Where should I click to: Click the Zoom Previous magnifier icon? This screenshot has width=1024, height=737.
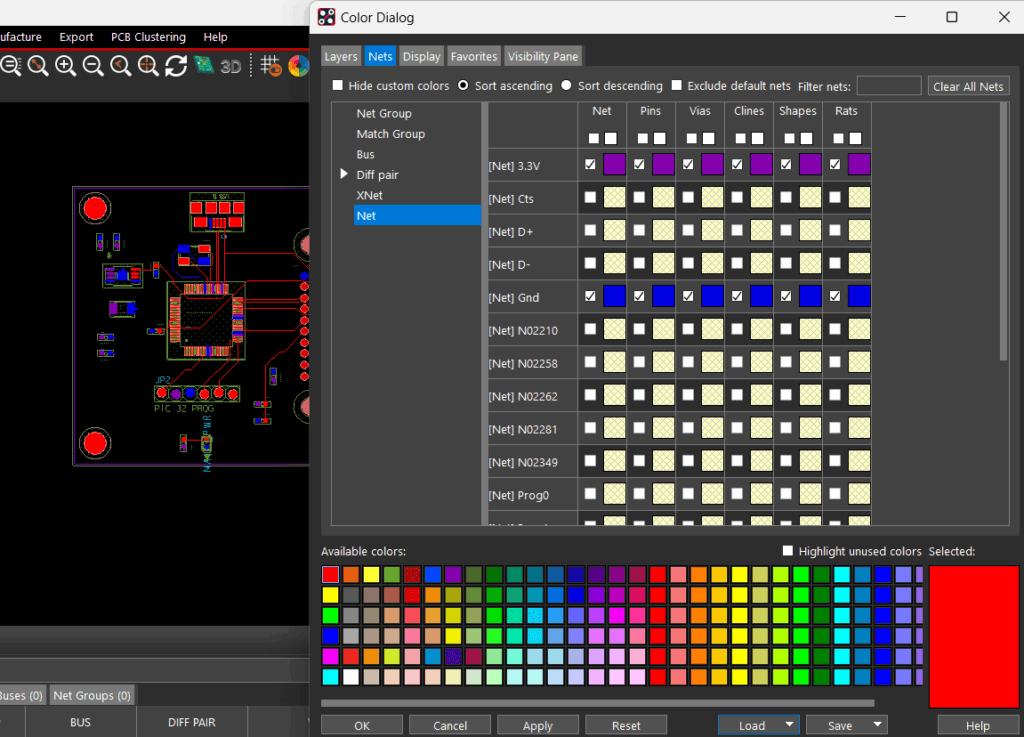pos(120,66)
